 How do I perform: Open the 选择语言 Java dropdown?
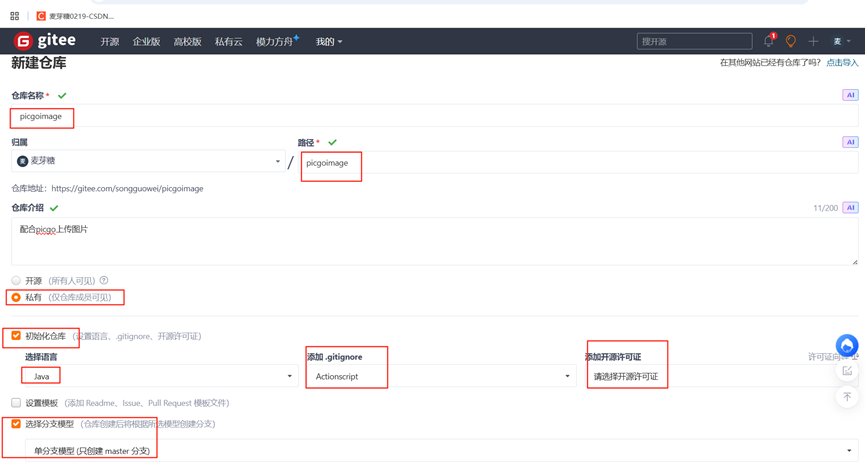click(x=162, y=376)
